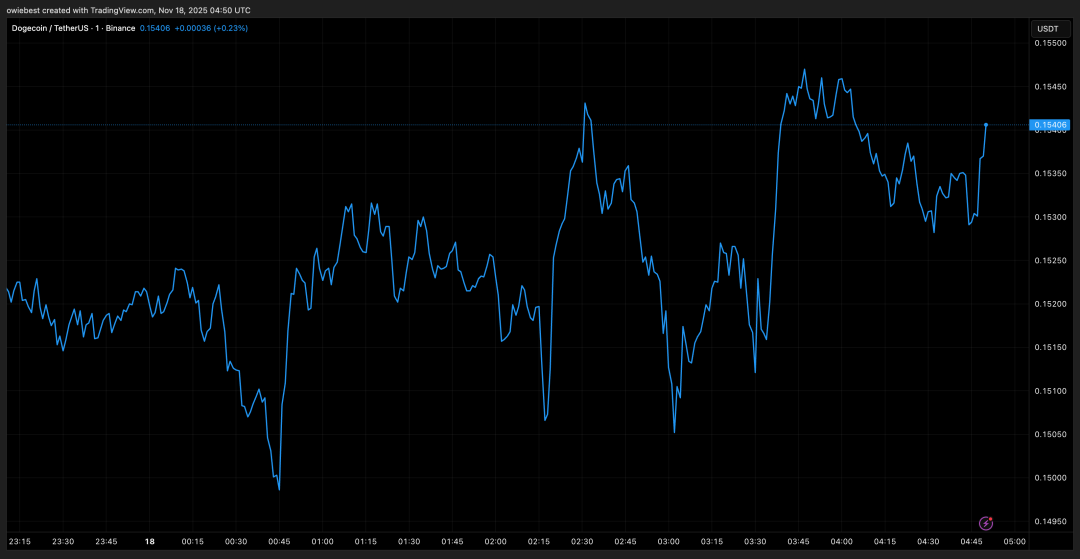Click the blue 0.15406 current price label
This screenshot has height=559, width=1080.
click(1049, 125)
